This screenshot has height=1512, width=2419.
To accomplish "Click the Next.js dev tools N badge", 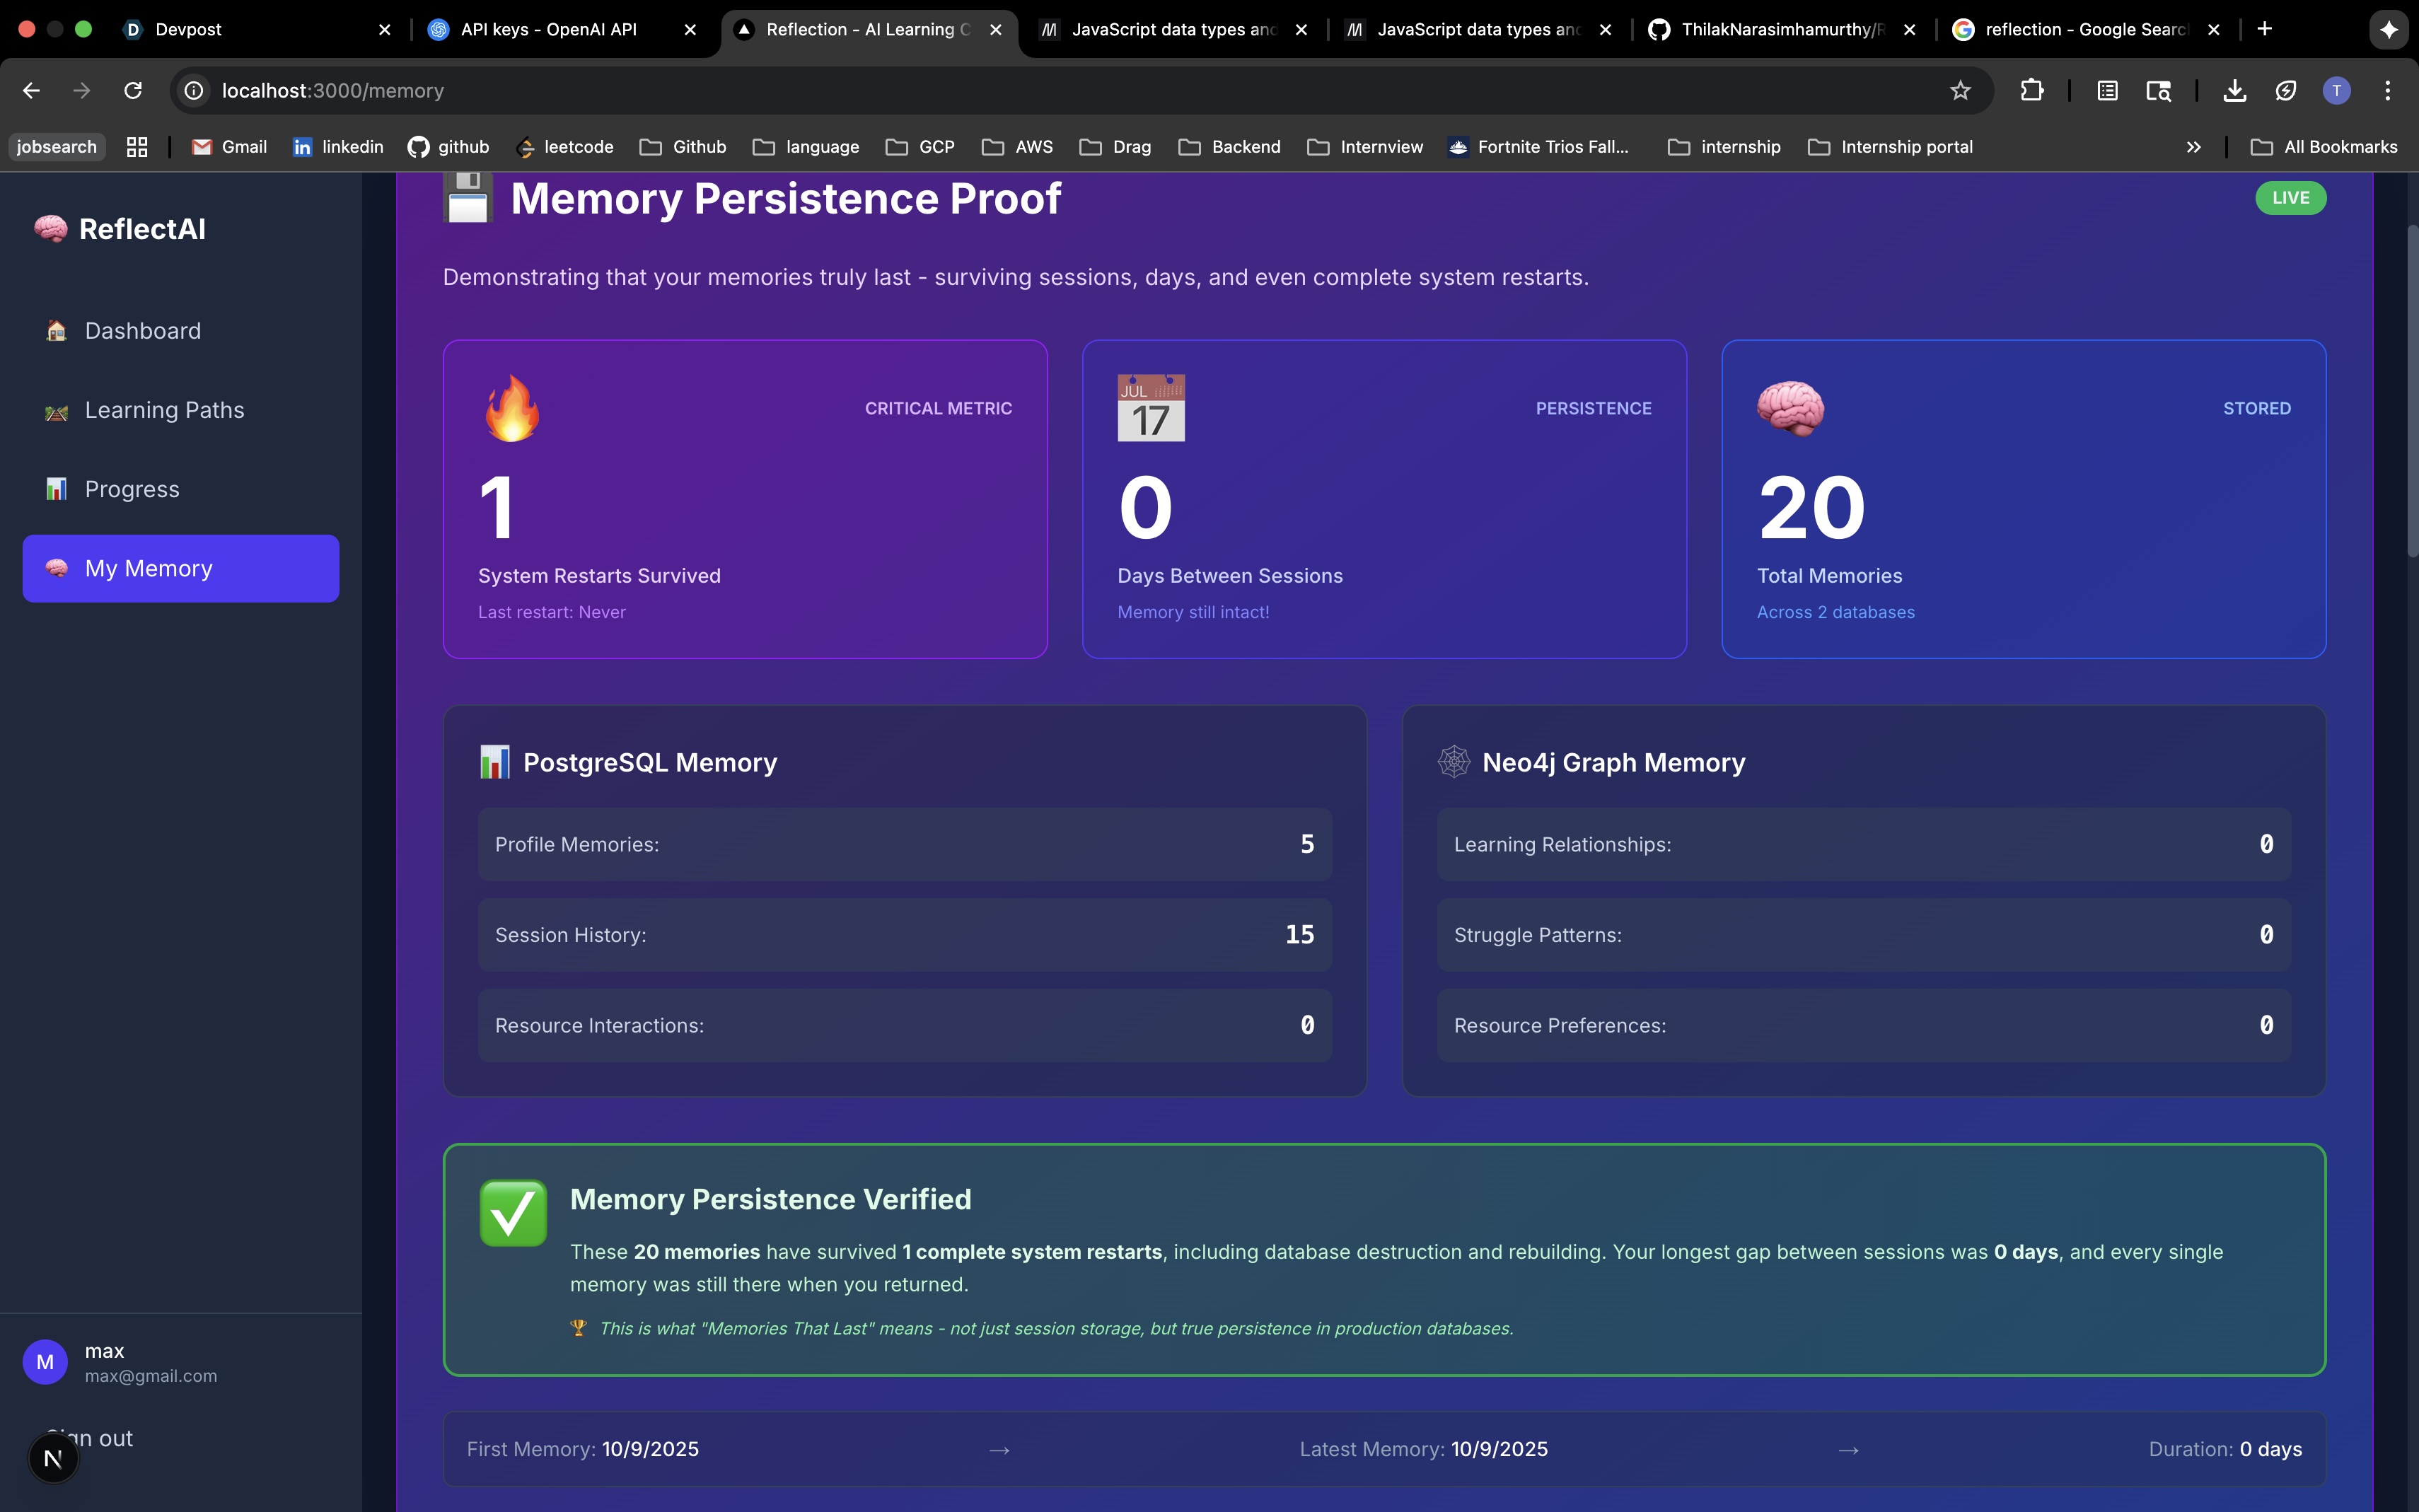I will (53, 1459).
